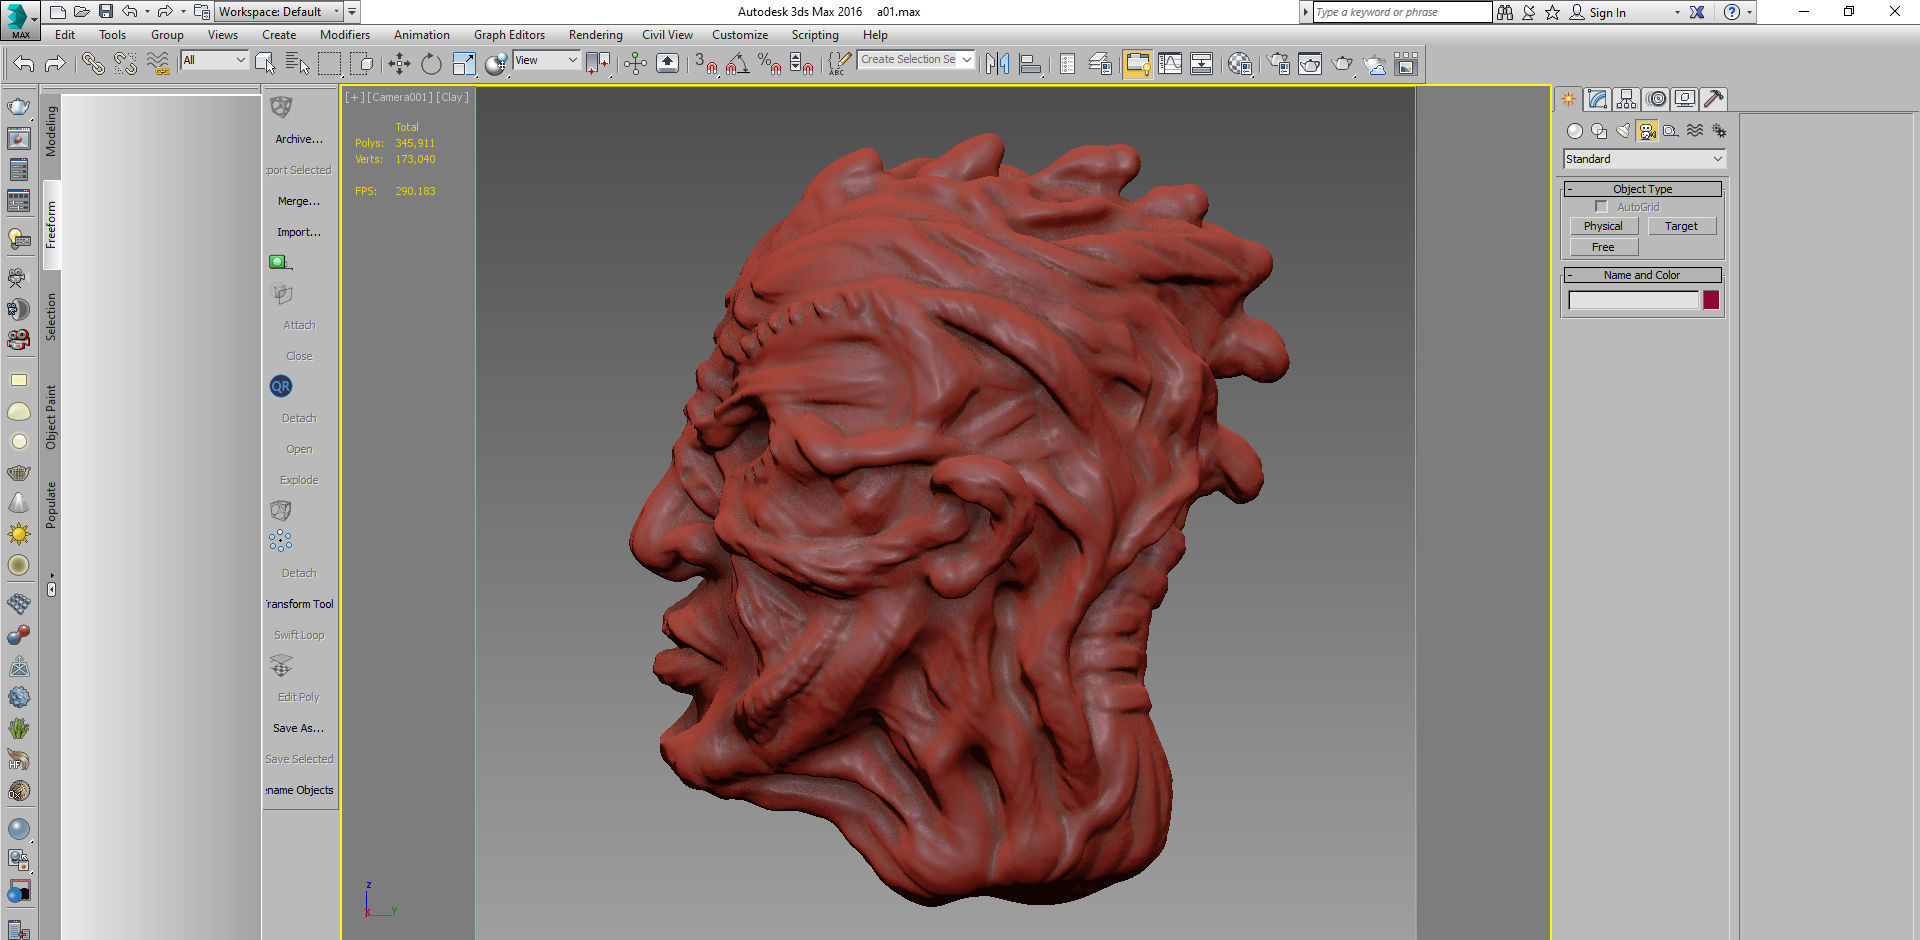Activate the Select and Uniform Scale tool

pyautogui.click(x=464, y=64)
